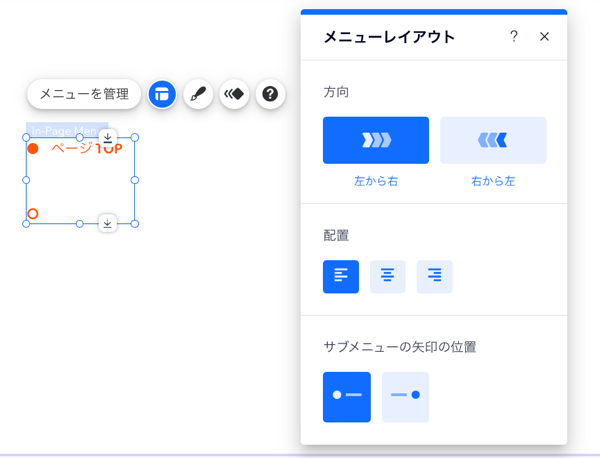Click the top stretch download handle on the menu
Screen dimensions: 600x458
click(108, 138)
